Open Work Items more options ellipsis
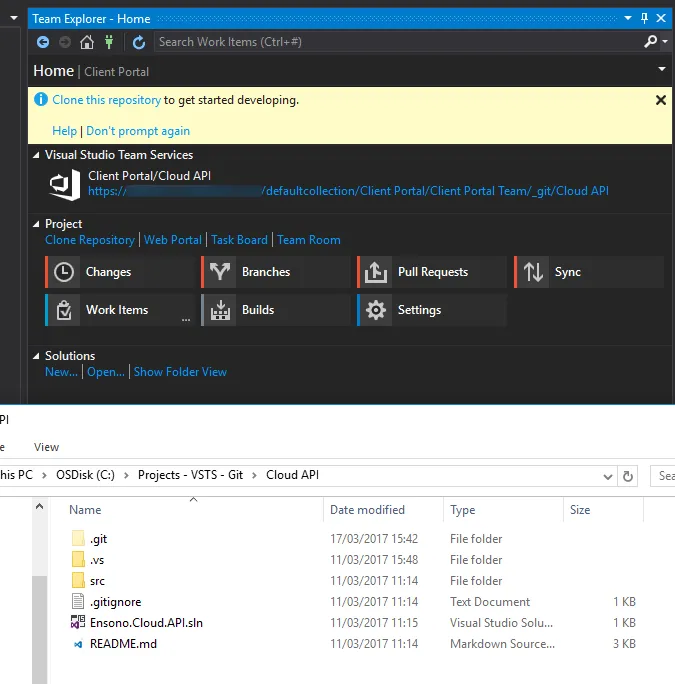 point(186,319)
